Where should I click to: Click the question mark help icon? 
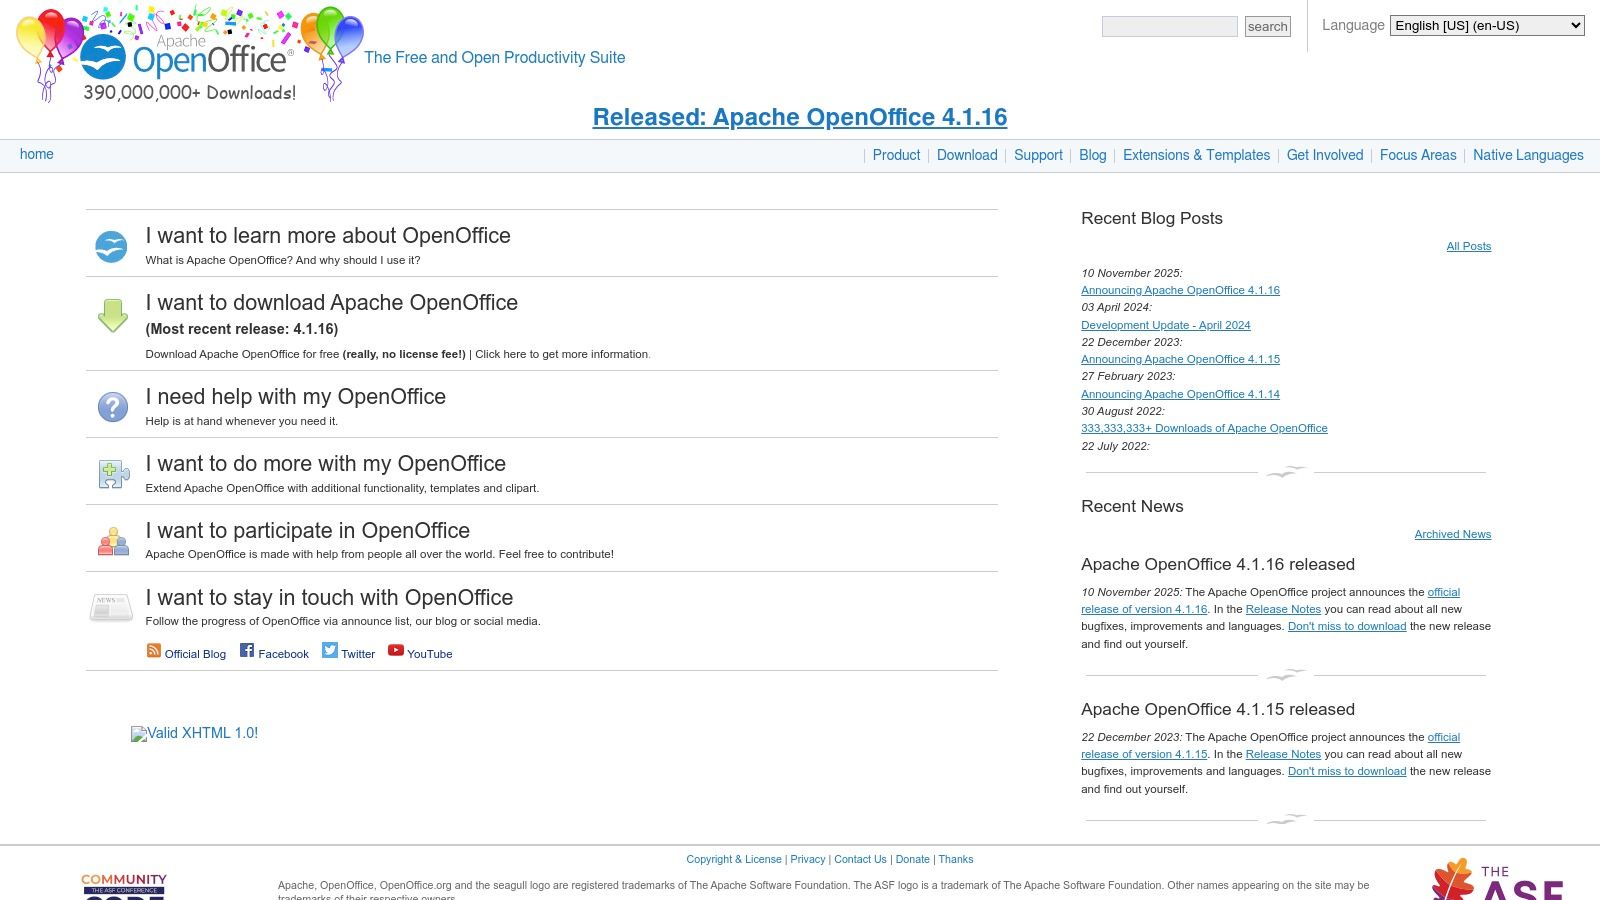(111, 406)
